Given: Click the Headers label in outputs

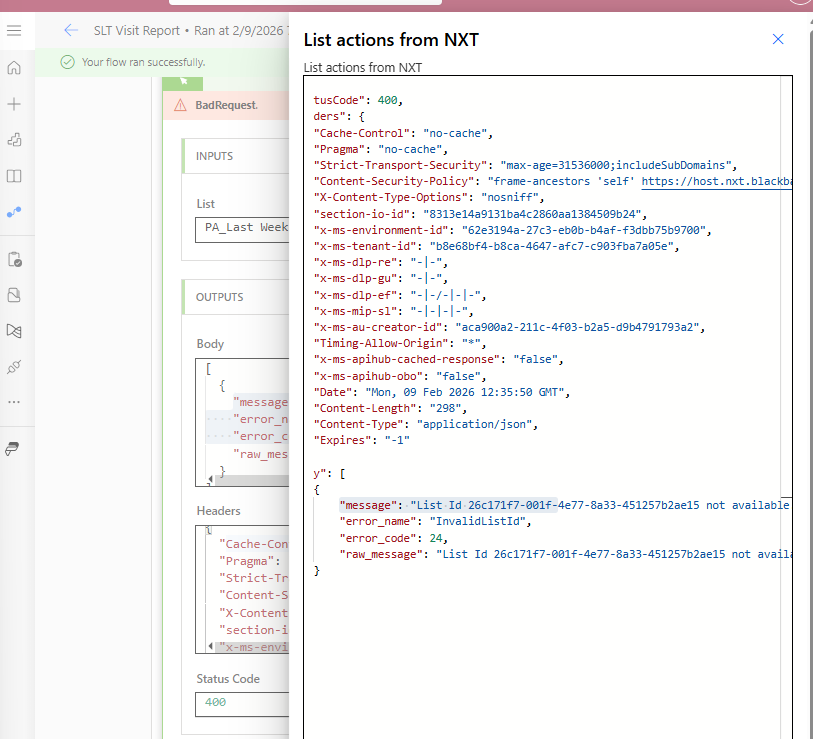Looking at the screenshot, I should click(x=218, y=511).
